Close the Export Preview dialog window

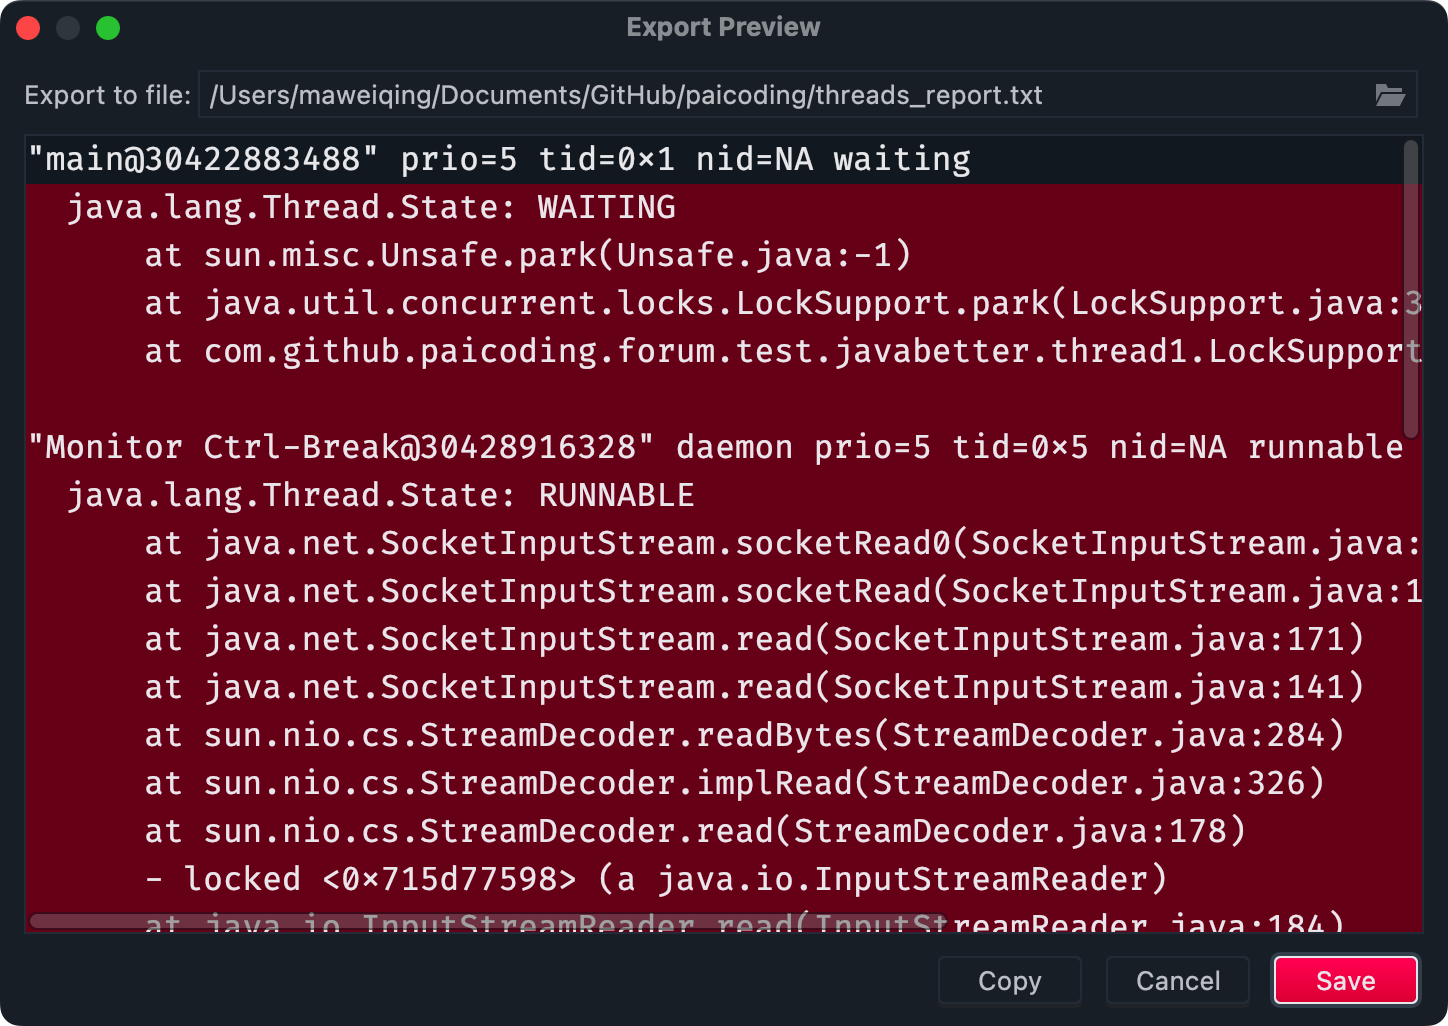pyautogui.click(x=29, y=28)
